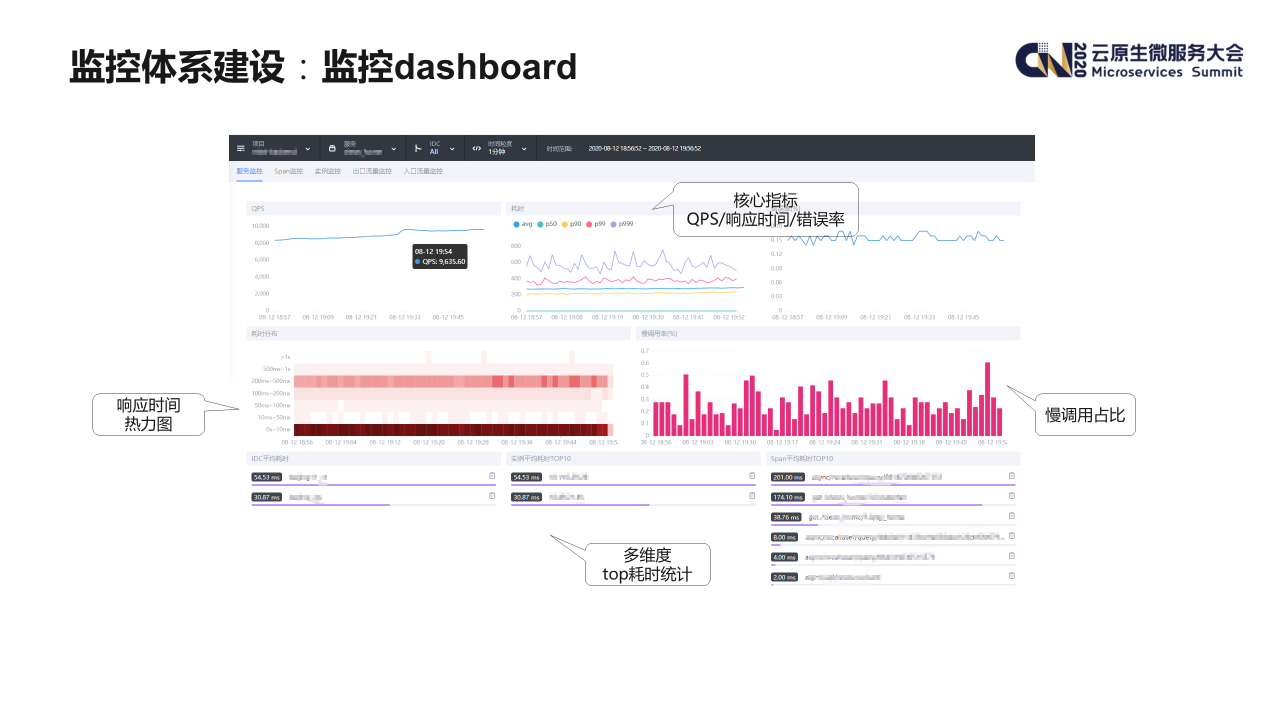The height and width of the screenshot is (720, 1280).
Task: Copy the 8.00 ms span row
Action: [1012, 536]
